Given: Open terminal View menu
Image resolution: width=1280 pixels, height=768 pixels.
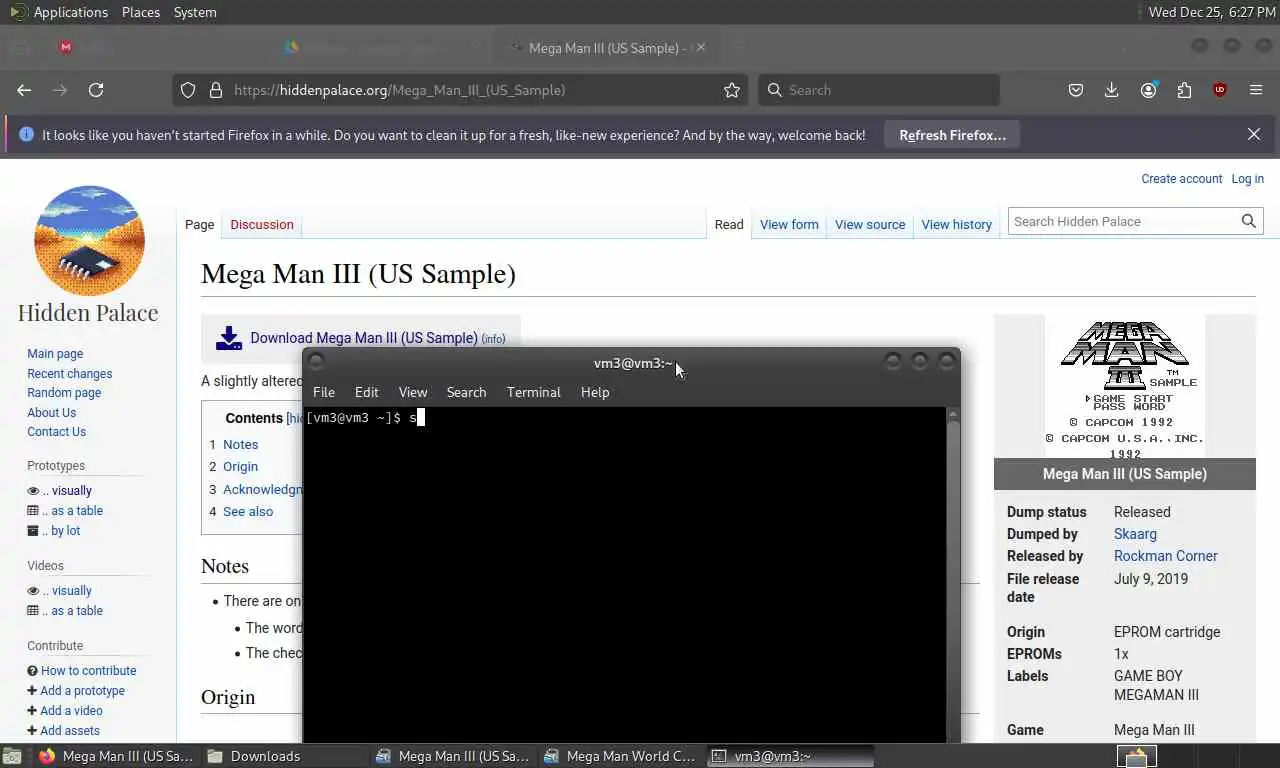Looking at the screenshot, I should coord(413,392).
